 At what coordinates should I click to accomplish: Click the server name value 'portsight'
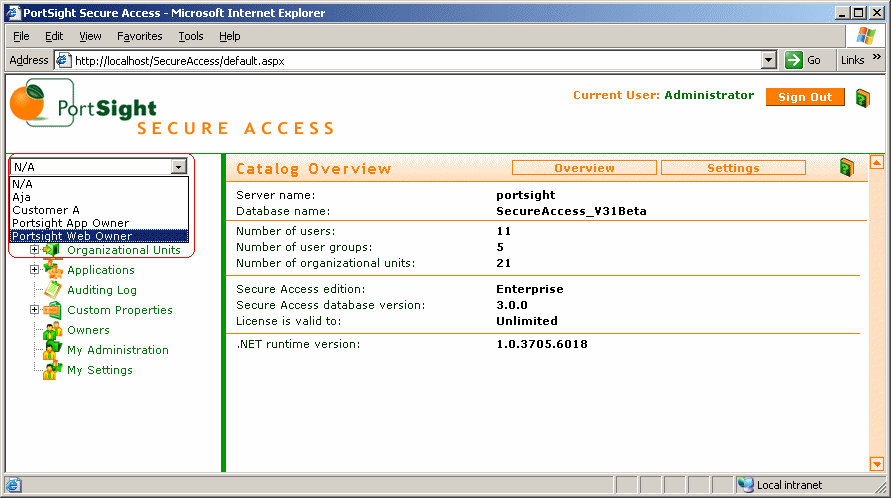coord(526,195)
